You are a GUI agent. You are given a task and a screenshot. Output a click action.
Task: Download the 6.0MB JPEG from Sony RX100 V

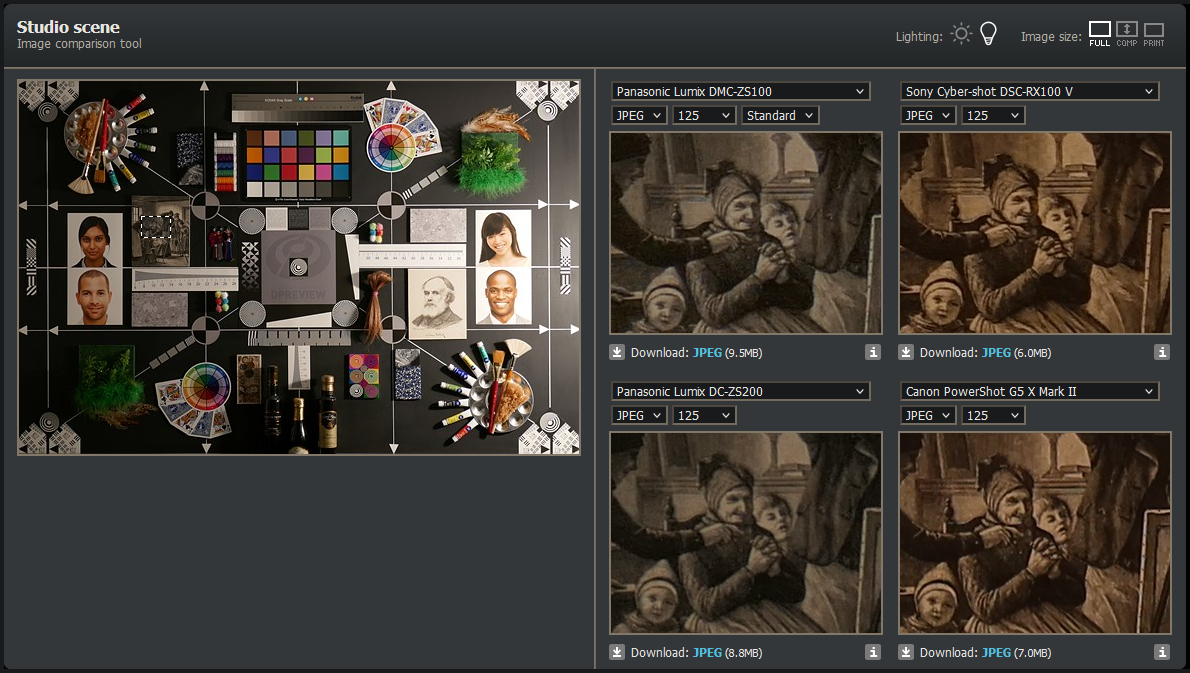(996, 353)
